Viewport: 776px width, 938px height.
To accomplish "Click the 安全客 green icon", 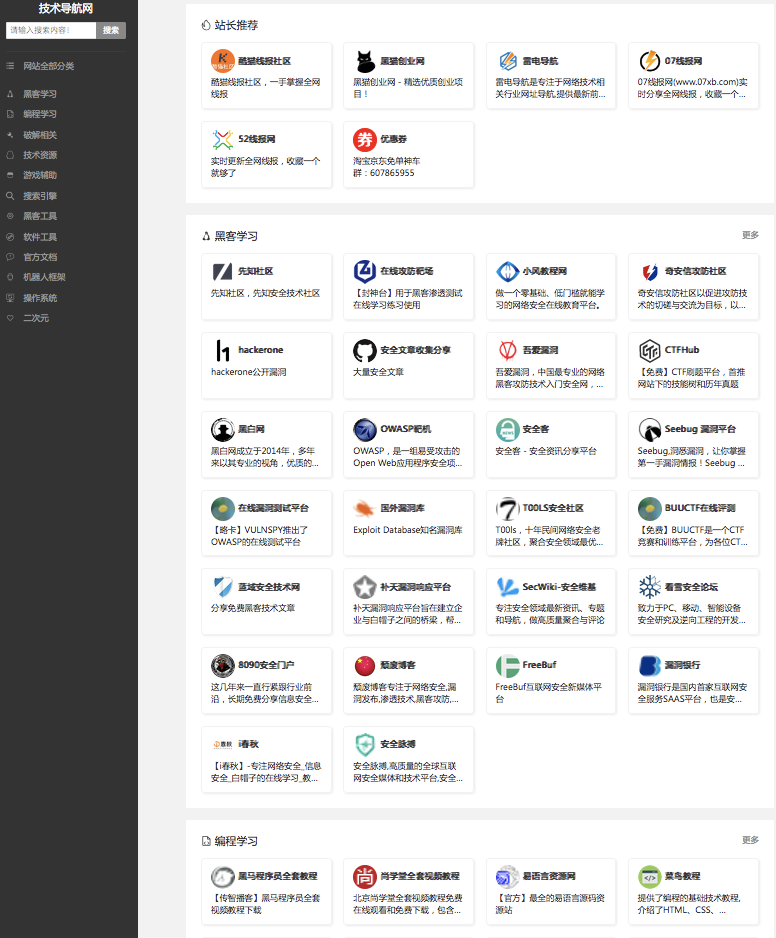I will (507, 430).
